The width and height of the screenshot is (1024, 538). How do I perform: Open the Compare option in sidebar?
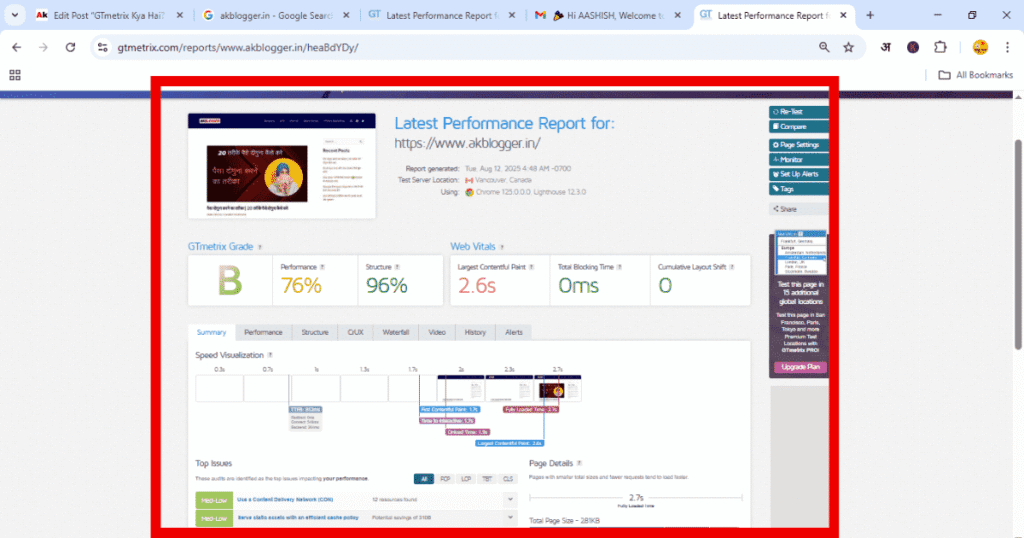(798, 127)
